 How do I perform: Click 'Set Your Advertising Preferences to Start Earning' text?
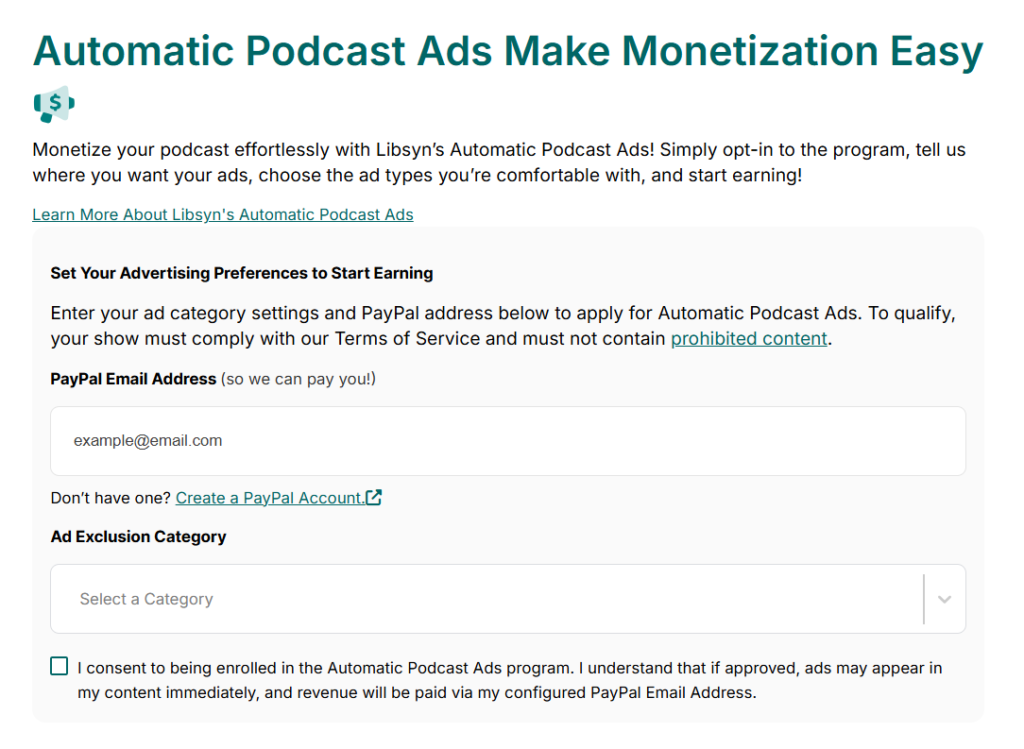[242, 273]
